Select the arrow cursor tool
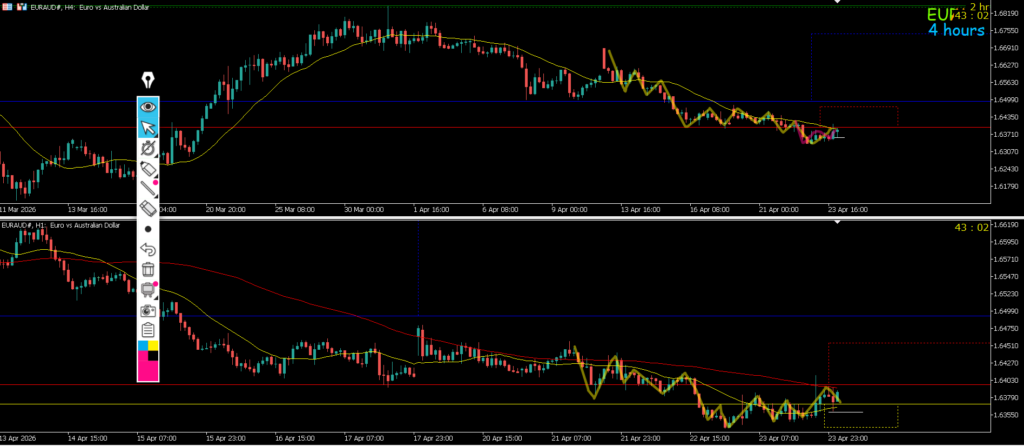The width and height of the screenshot is (1024, 446). tap(148, 127)
